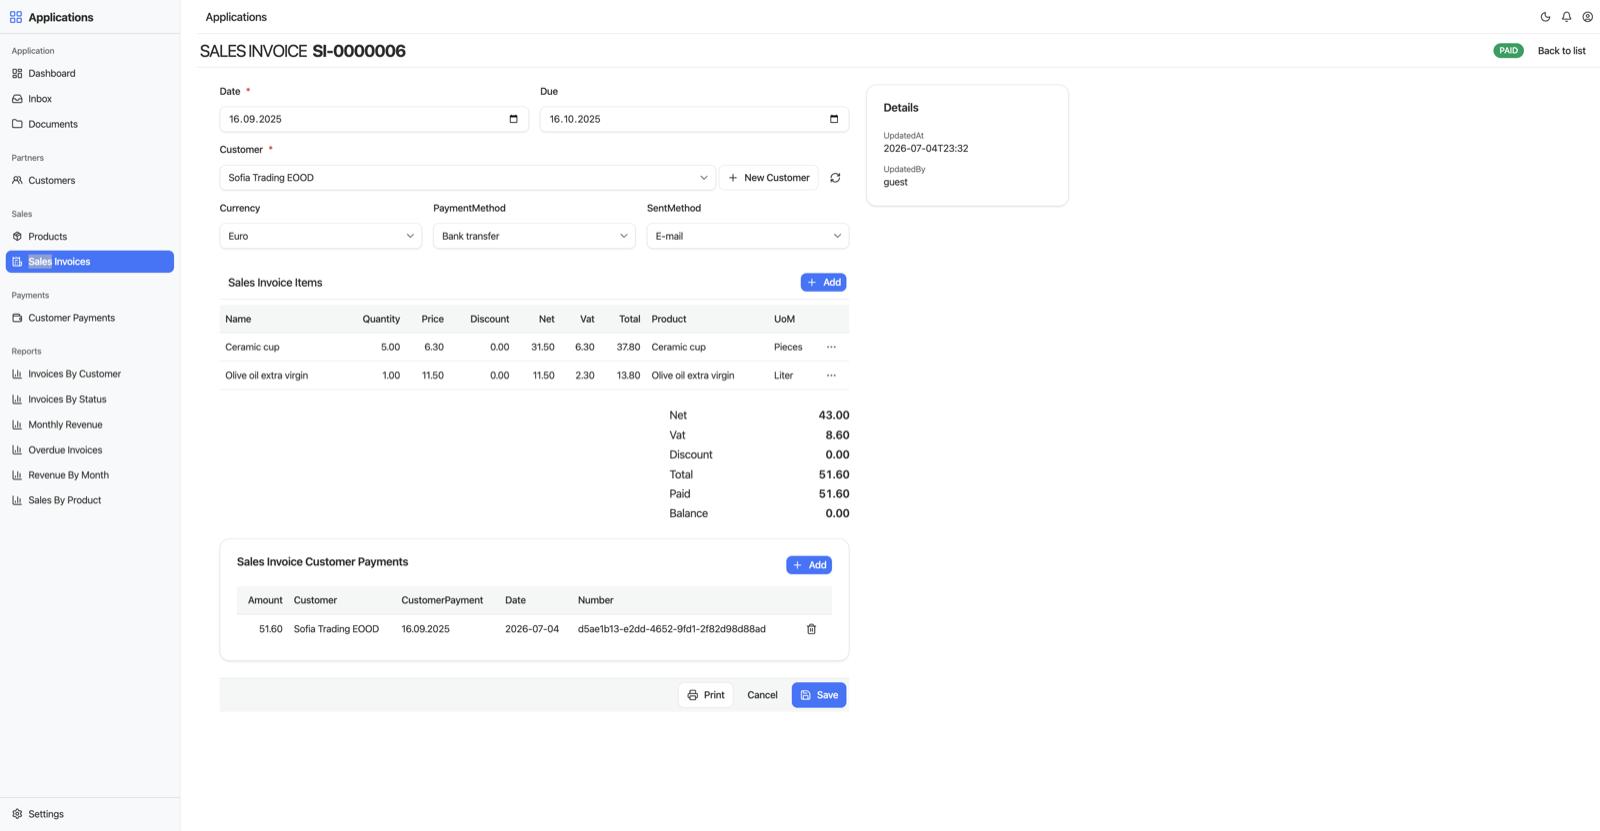The image size is (1600, 831).
Task: Click the PAID status badge
Action: [1508, 51]
